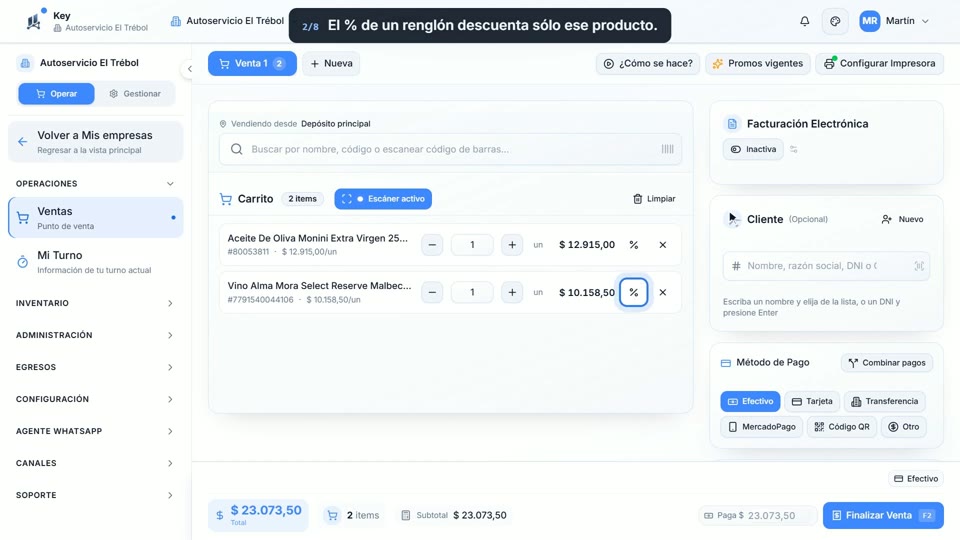
Task: Click the Efectivo chip above footer
Action: [916, 479]
